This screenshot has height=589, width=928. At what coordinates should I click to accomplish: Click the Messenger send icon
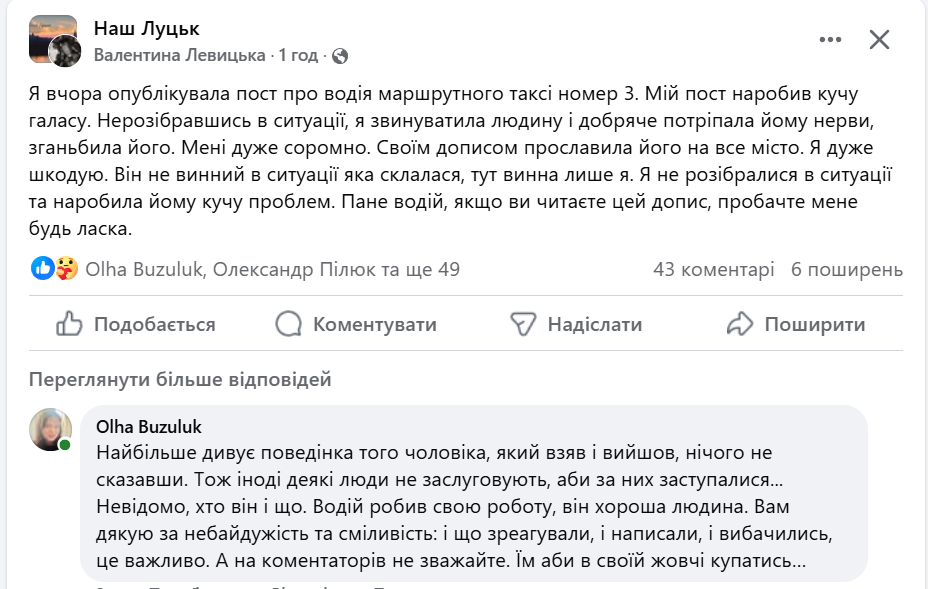point(524,324)
